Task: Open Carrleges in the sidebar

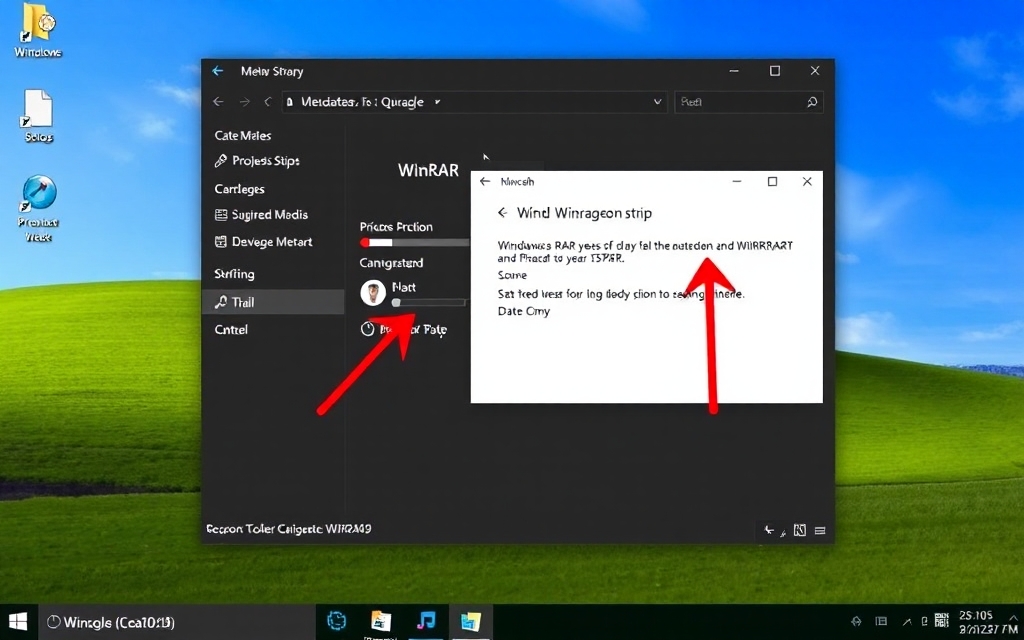Action: coord(240,189)
